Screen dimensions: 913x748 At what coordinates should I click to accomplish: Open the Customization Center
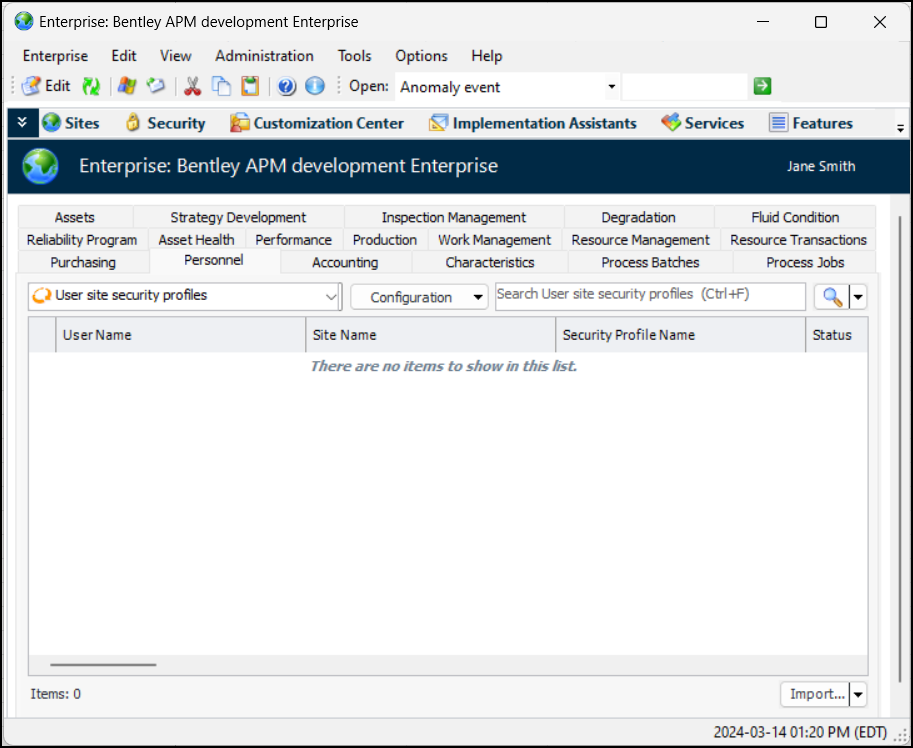[317, 123]
